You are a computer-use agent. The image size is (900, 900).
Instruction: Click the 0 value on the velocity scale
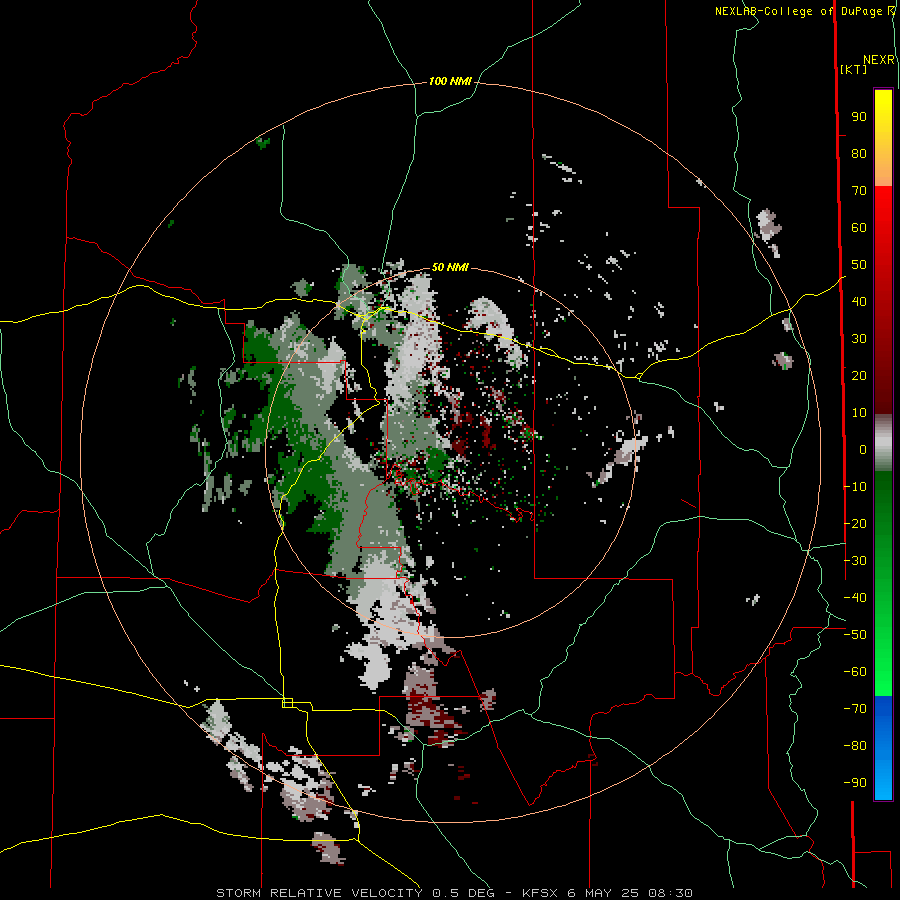863,449
